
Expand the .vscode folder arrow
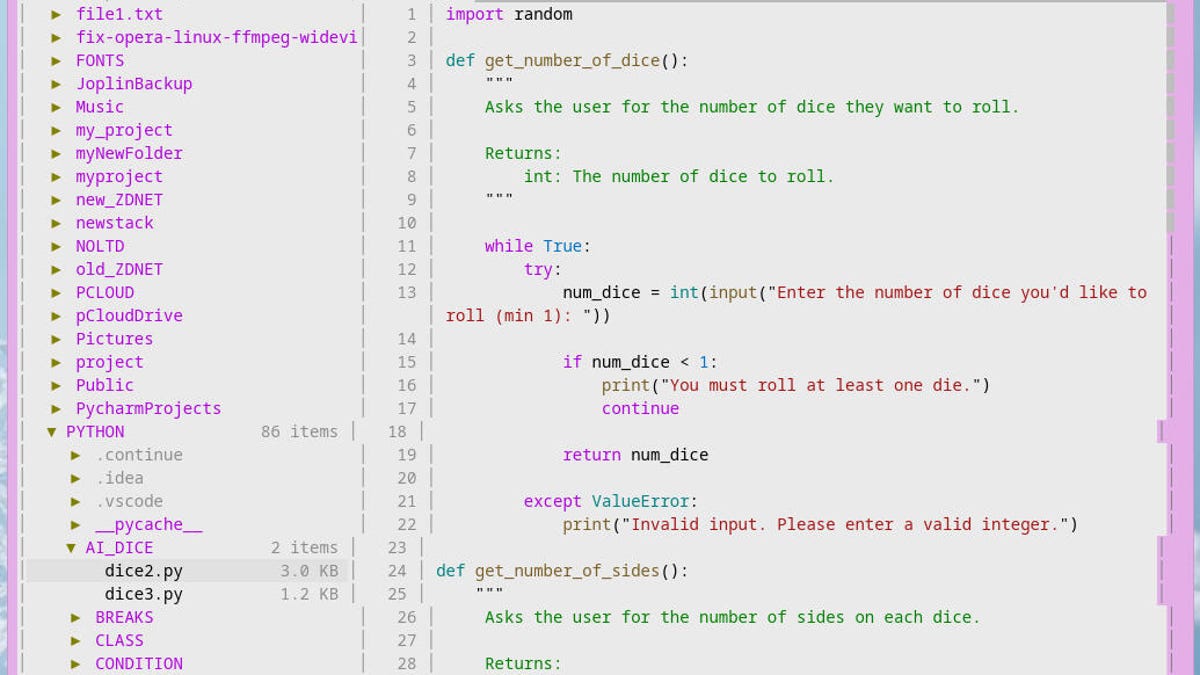pyautogui.click(x=76, y=502)
